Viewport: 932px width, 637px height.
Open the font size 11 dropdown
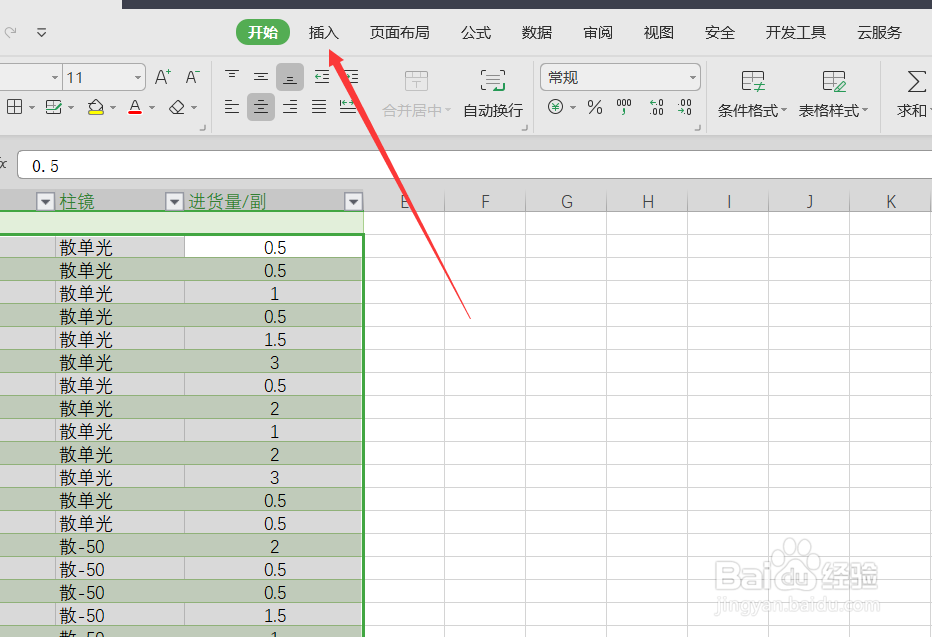[137, 77]
